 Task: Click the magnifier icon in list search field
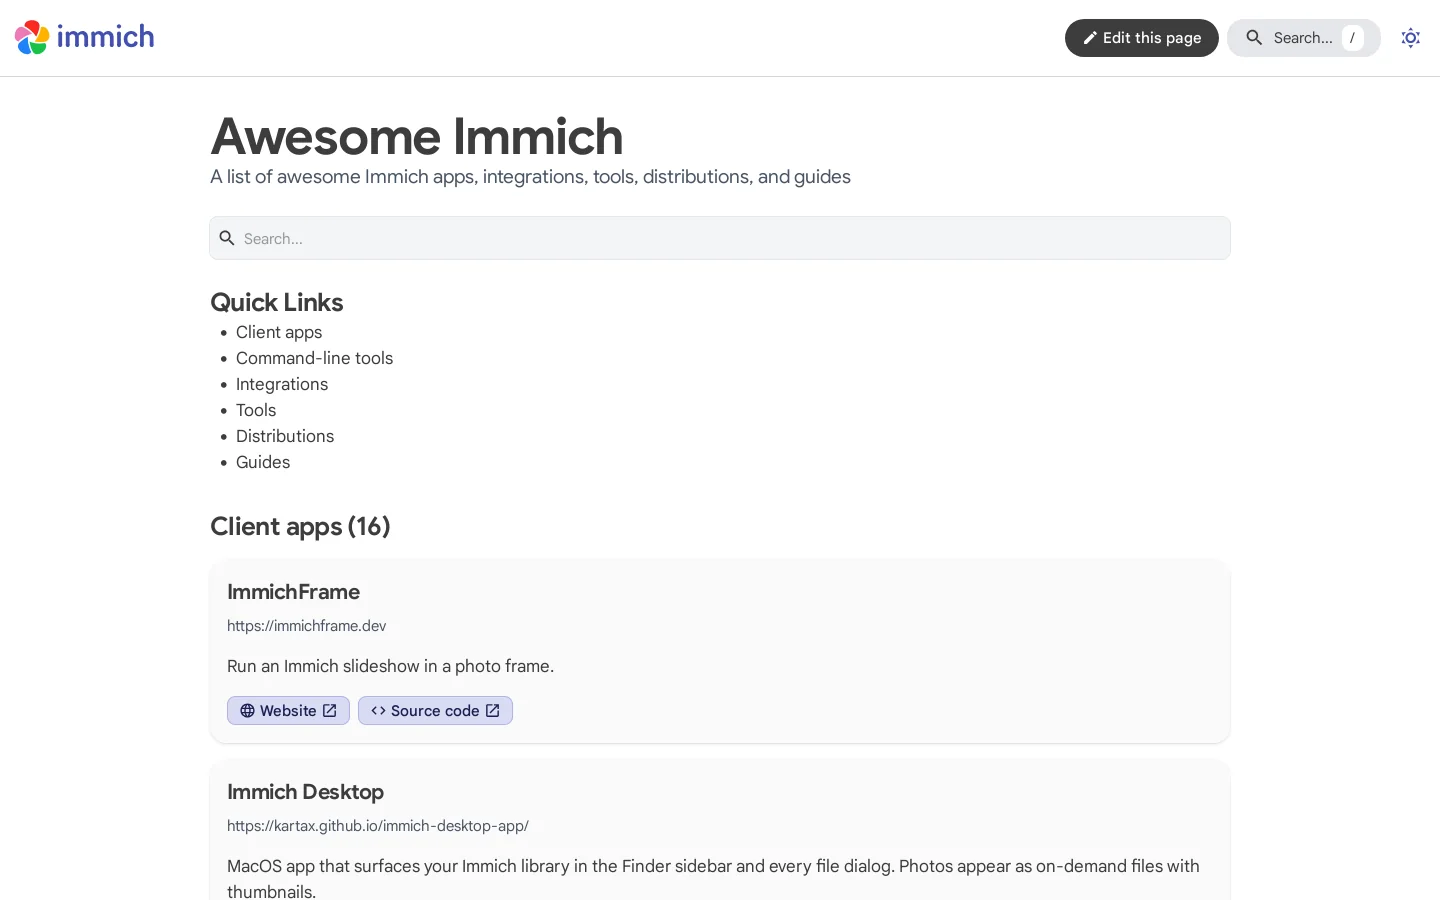227,238
